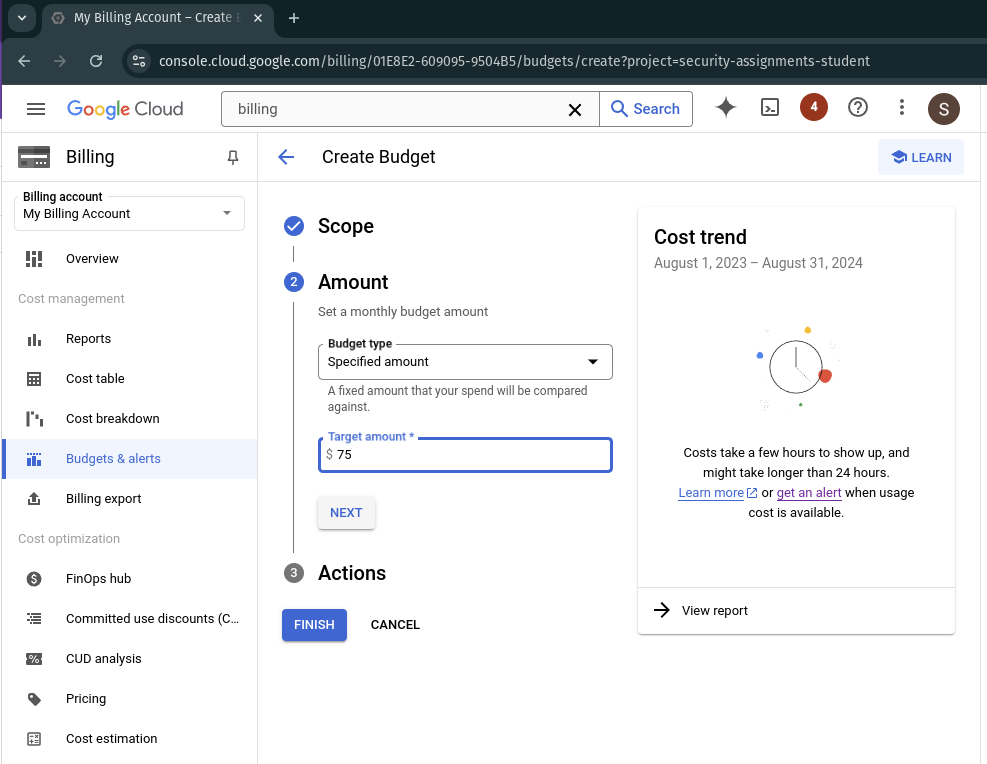Image resolution: width=987 pixels, height=764 pixels.
Task: Click the FINISH button
Action: coord(314,625)
